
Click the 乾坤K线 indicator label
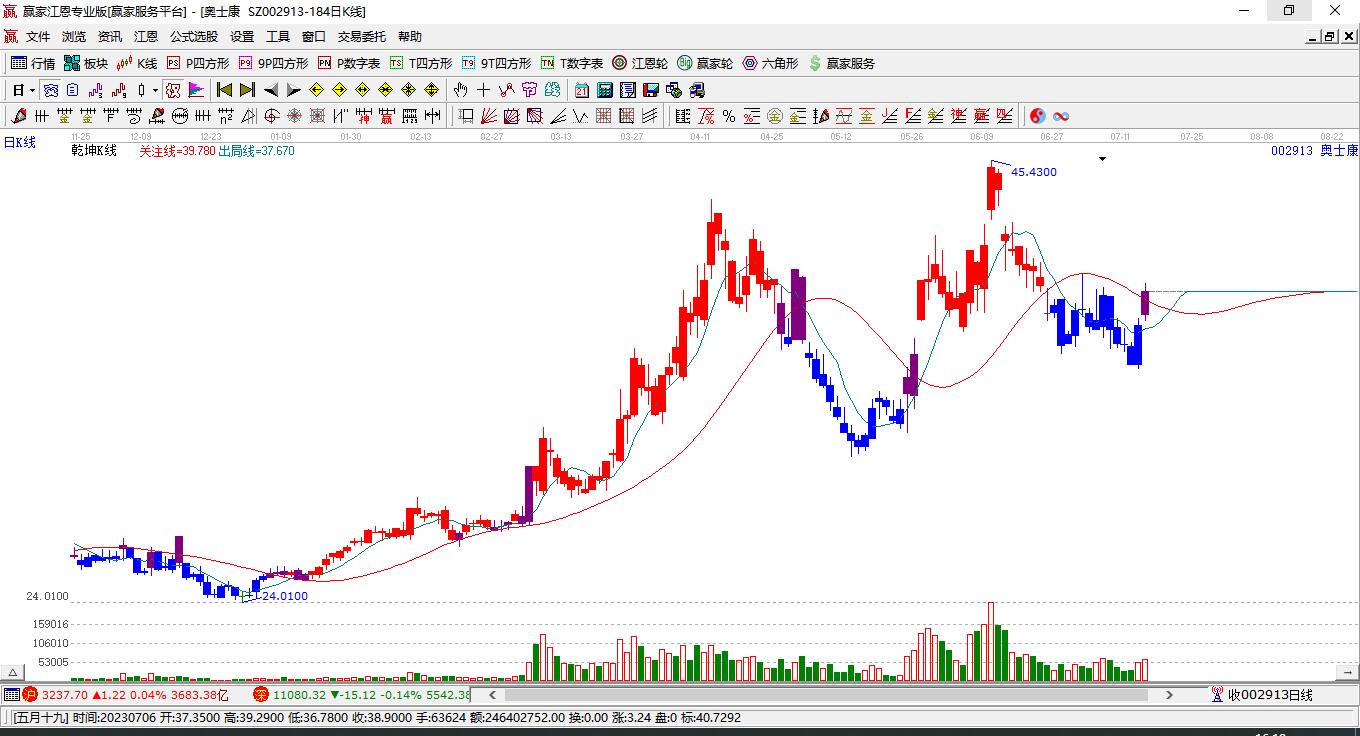94,151
